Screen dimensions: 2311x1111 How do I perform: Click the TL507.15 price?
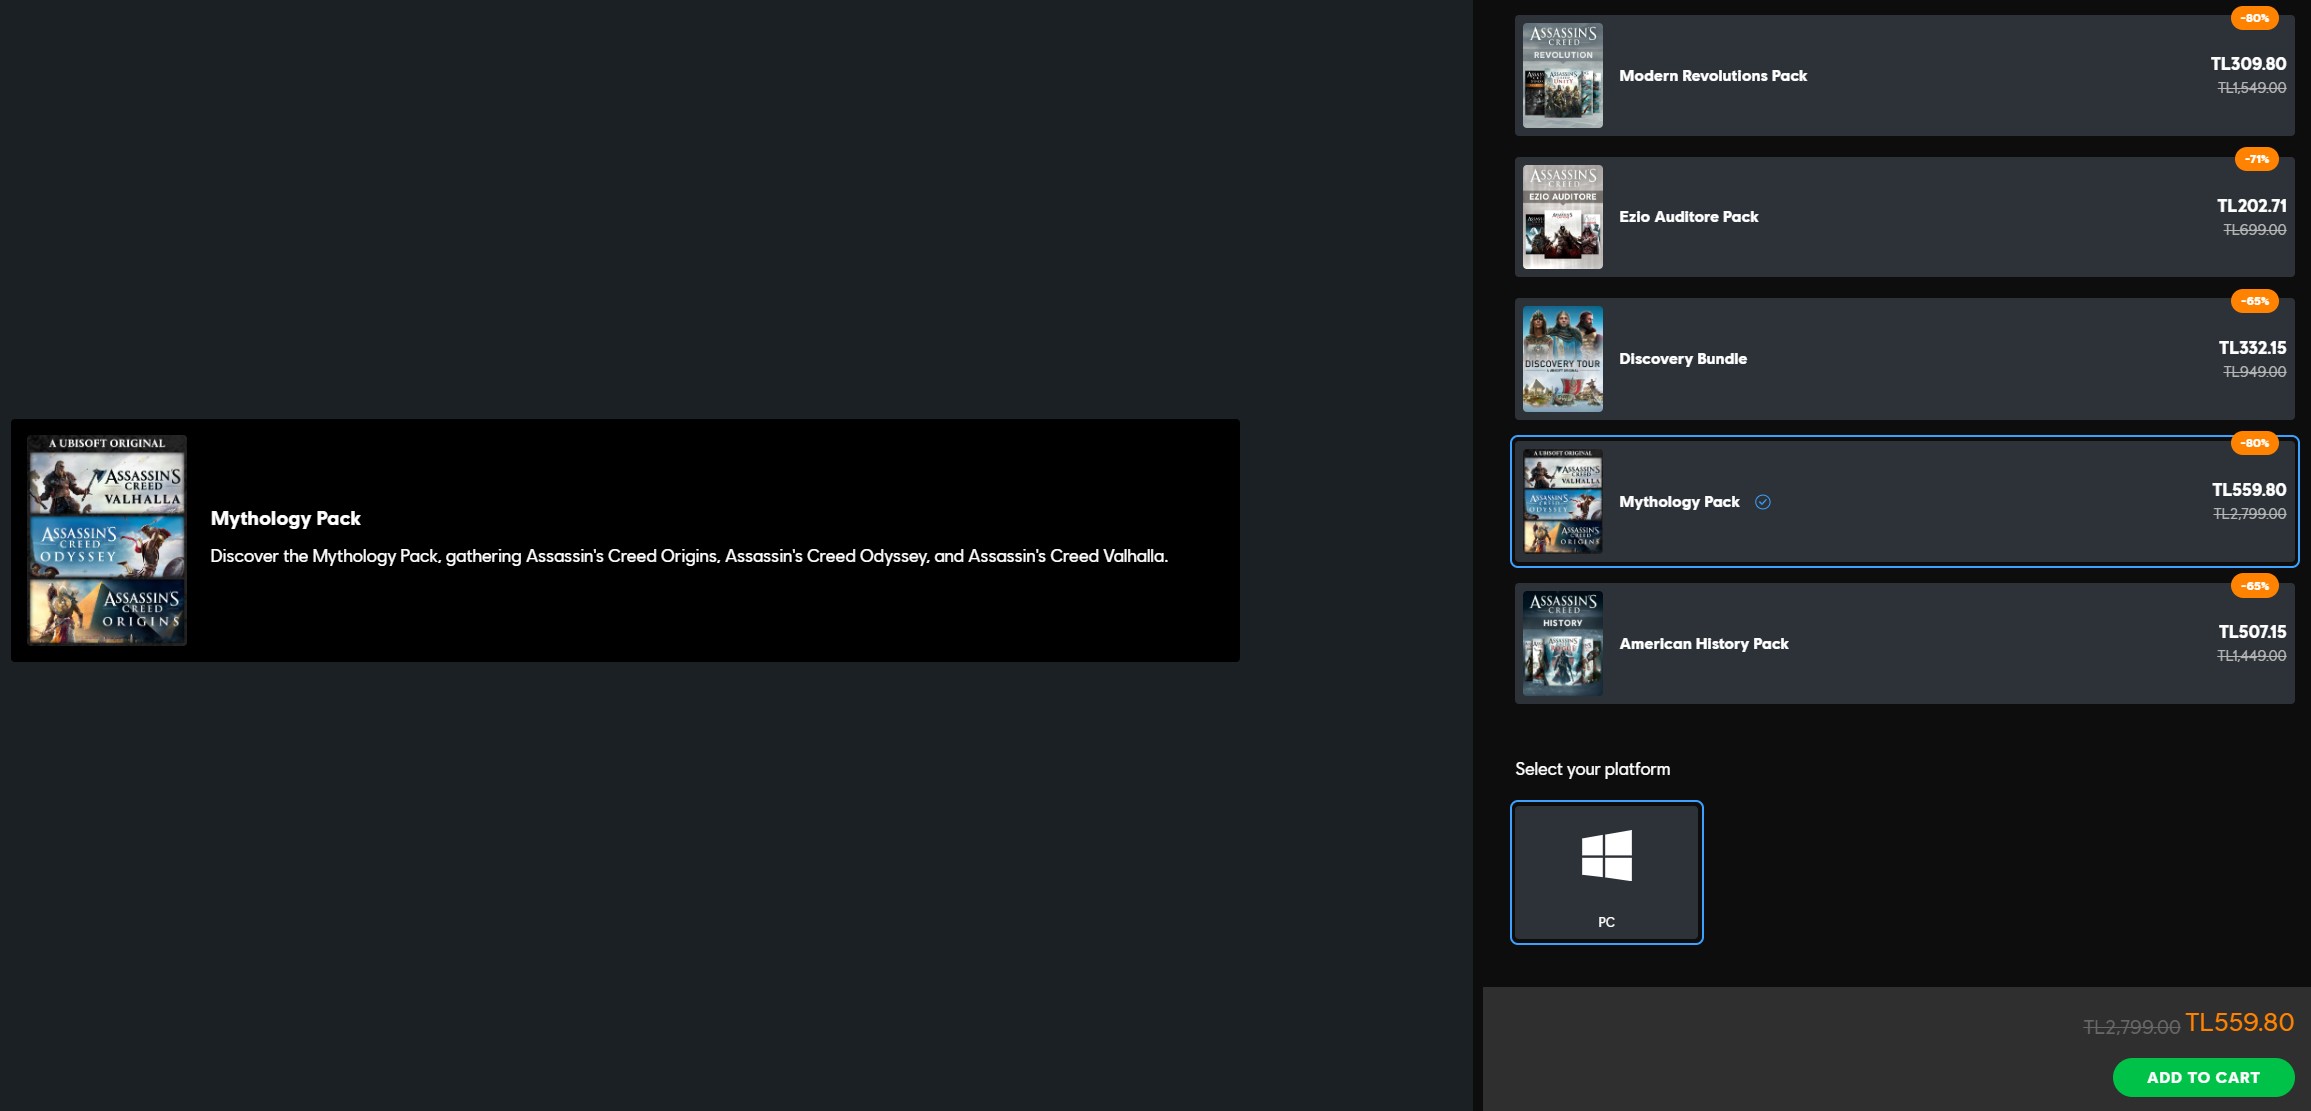click(2252, 632)
